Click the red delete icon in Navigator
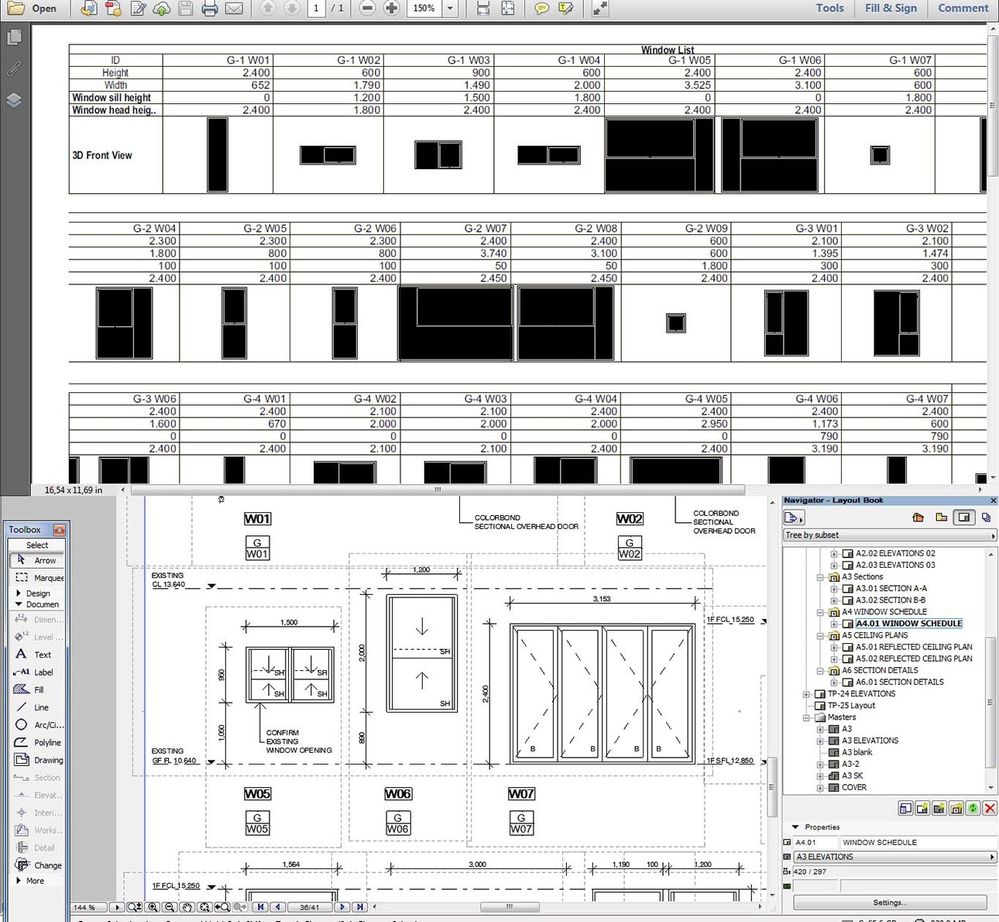The width and height of the screenshot is (999, 922). pos(989,809)
